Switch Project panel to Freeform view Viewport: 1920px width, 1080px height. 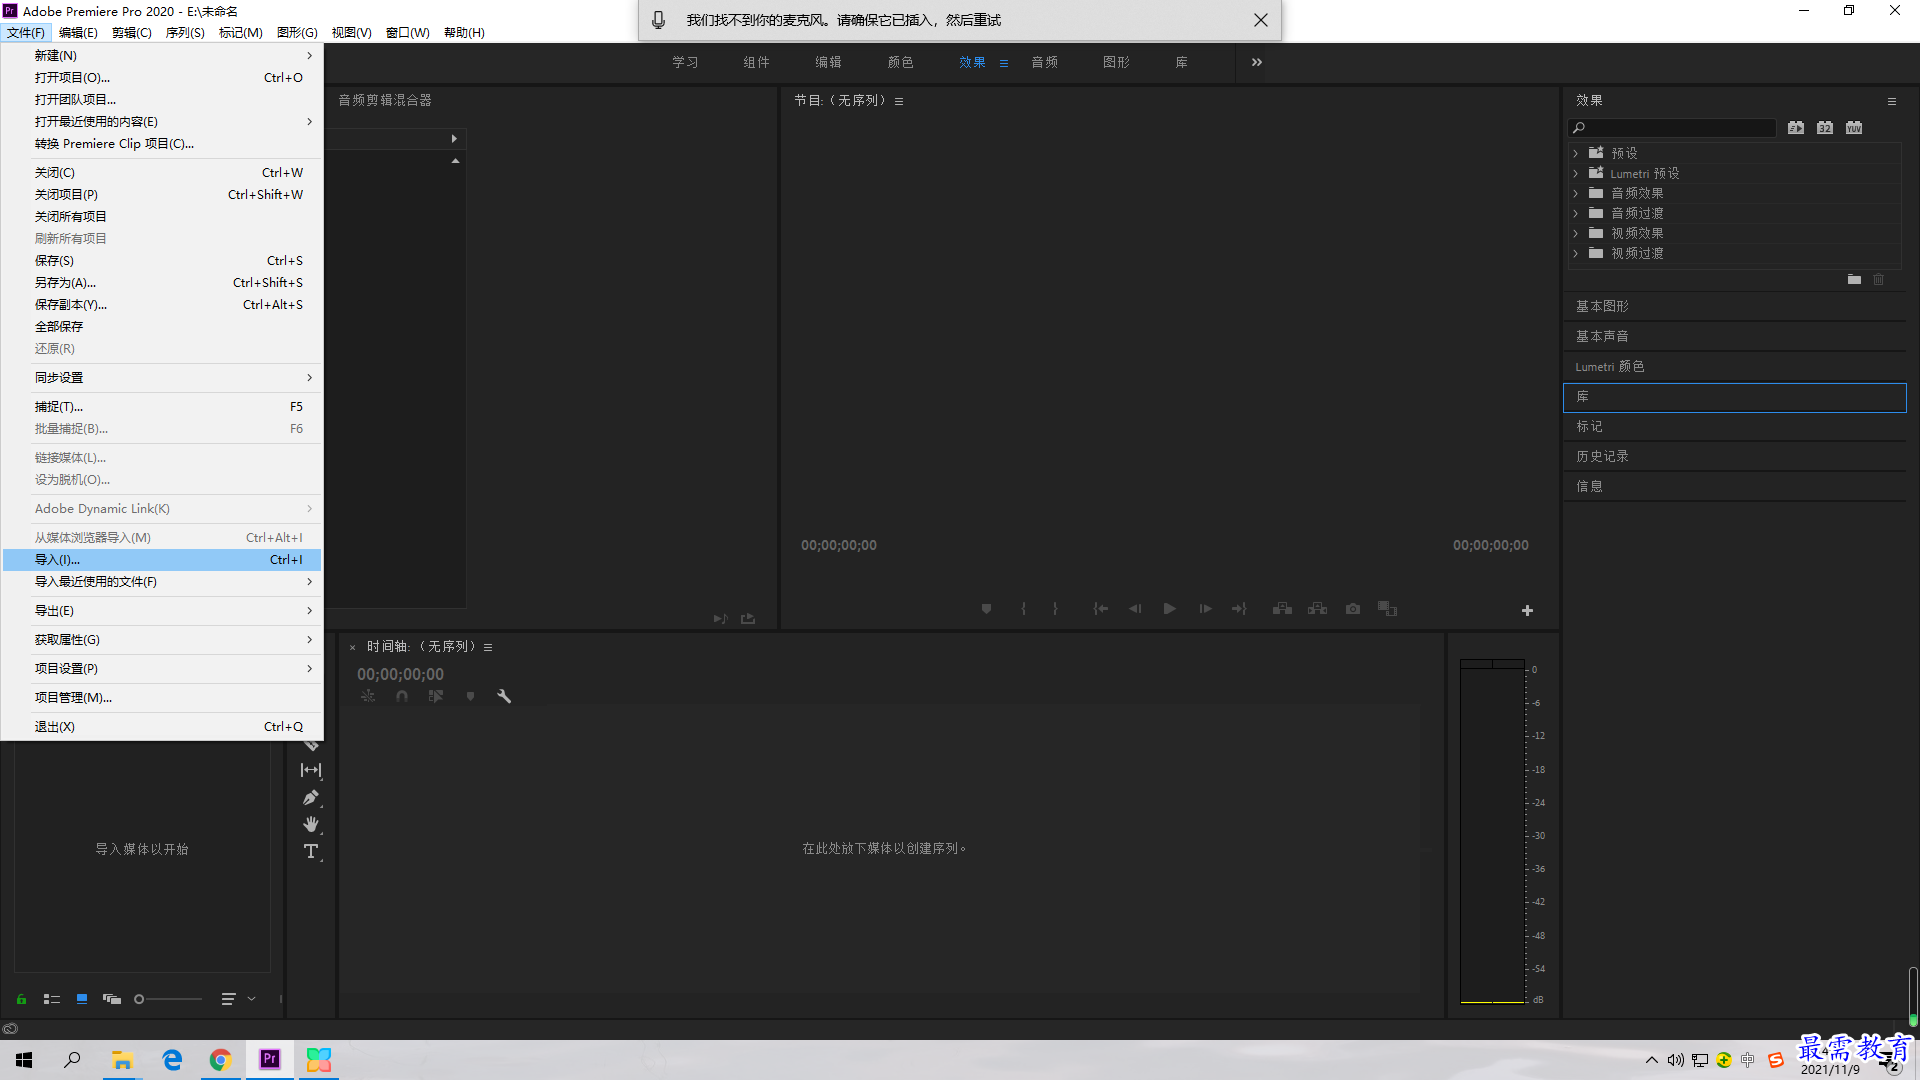point(112,999)
